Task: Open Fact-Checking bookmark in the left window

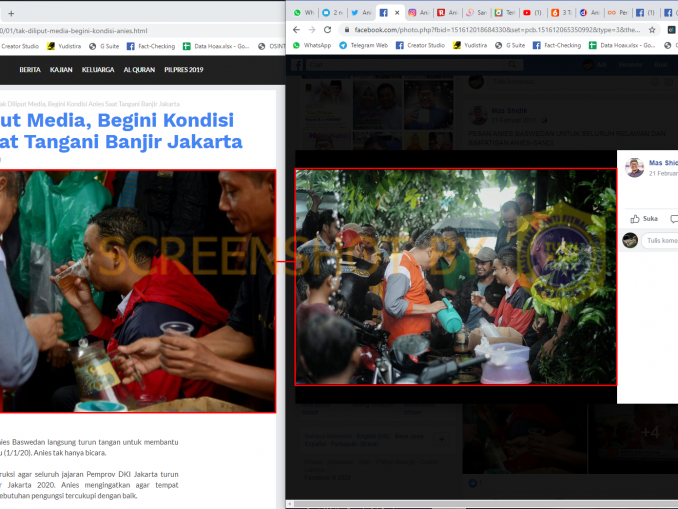Action: (151, 46)
